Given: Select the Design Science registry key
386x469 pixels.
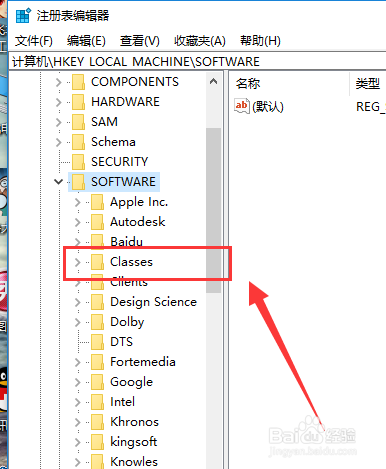Looking at the screenshot, I should [154, 302].
